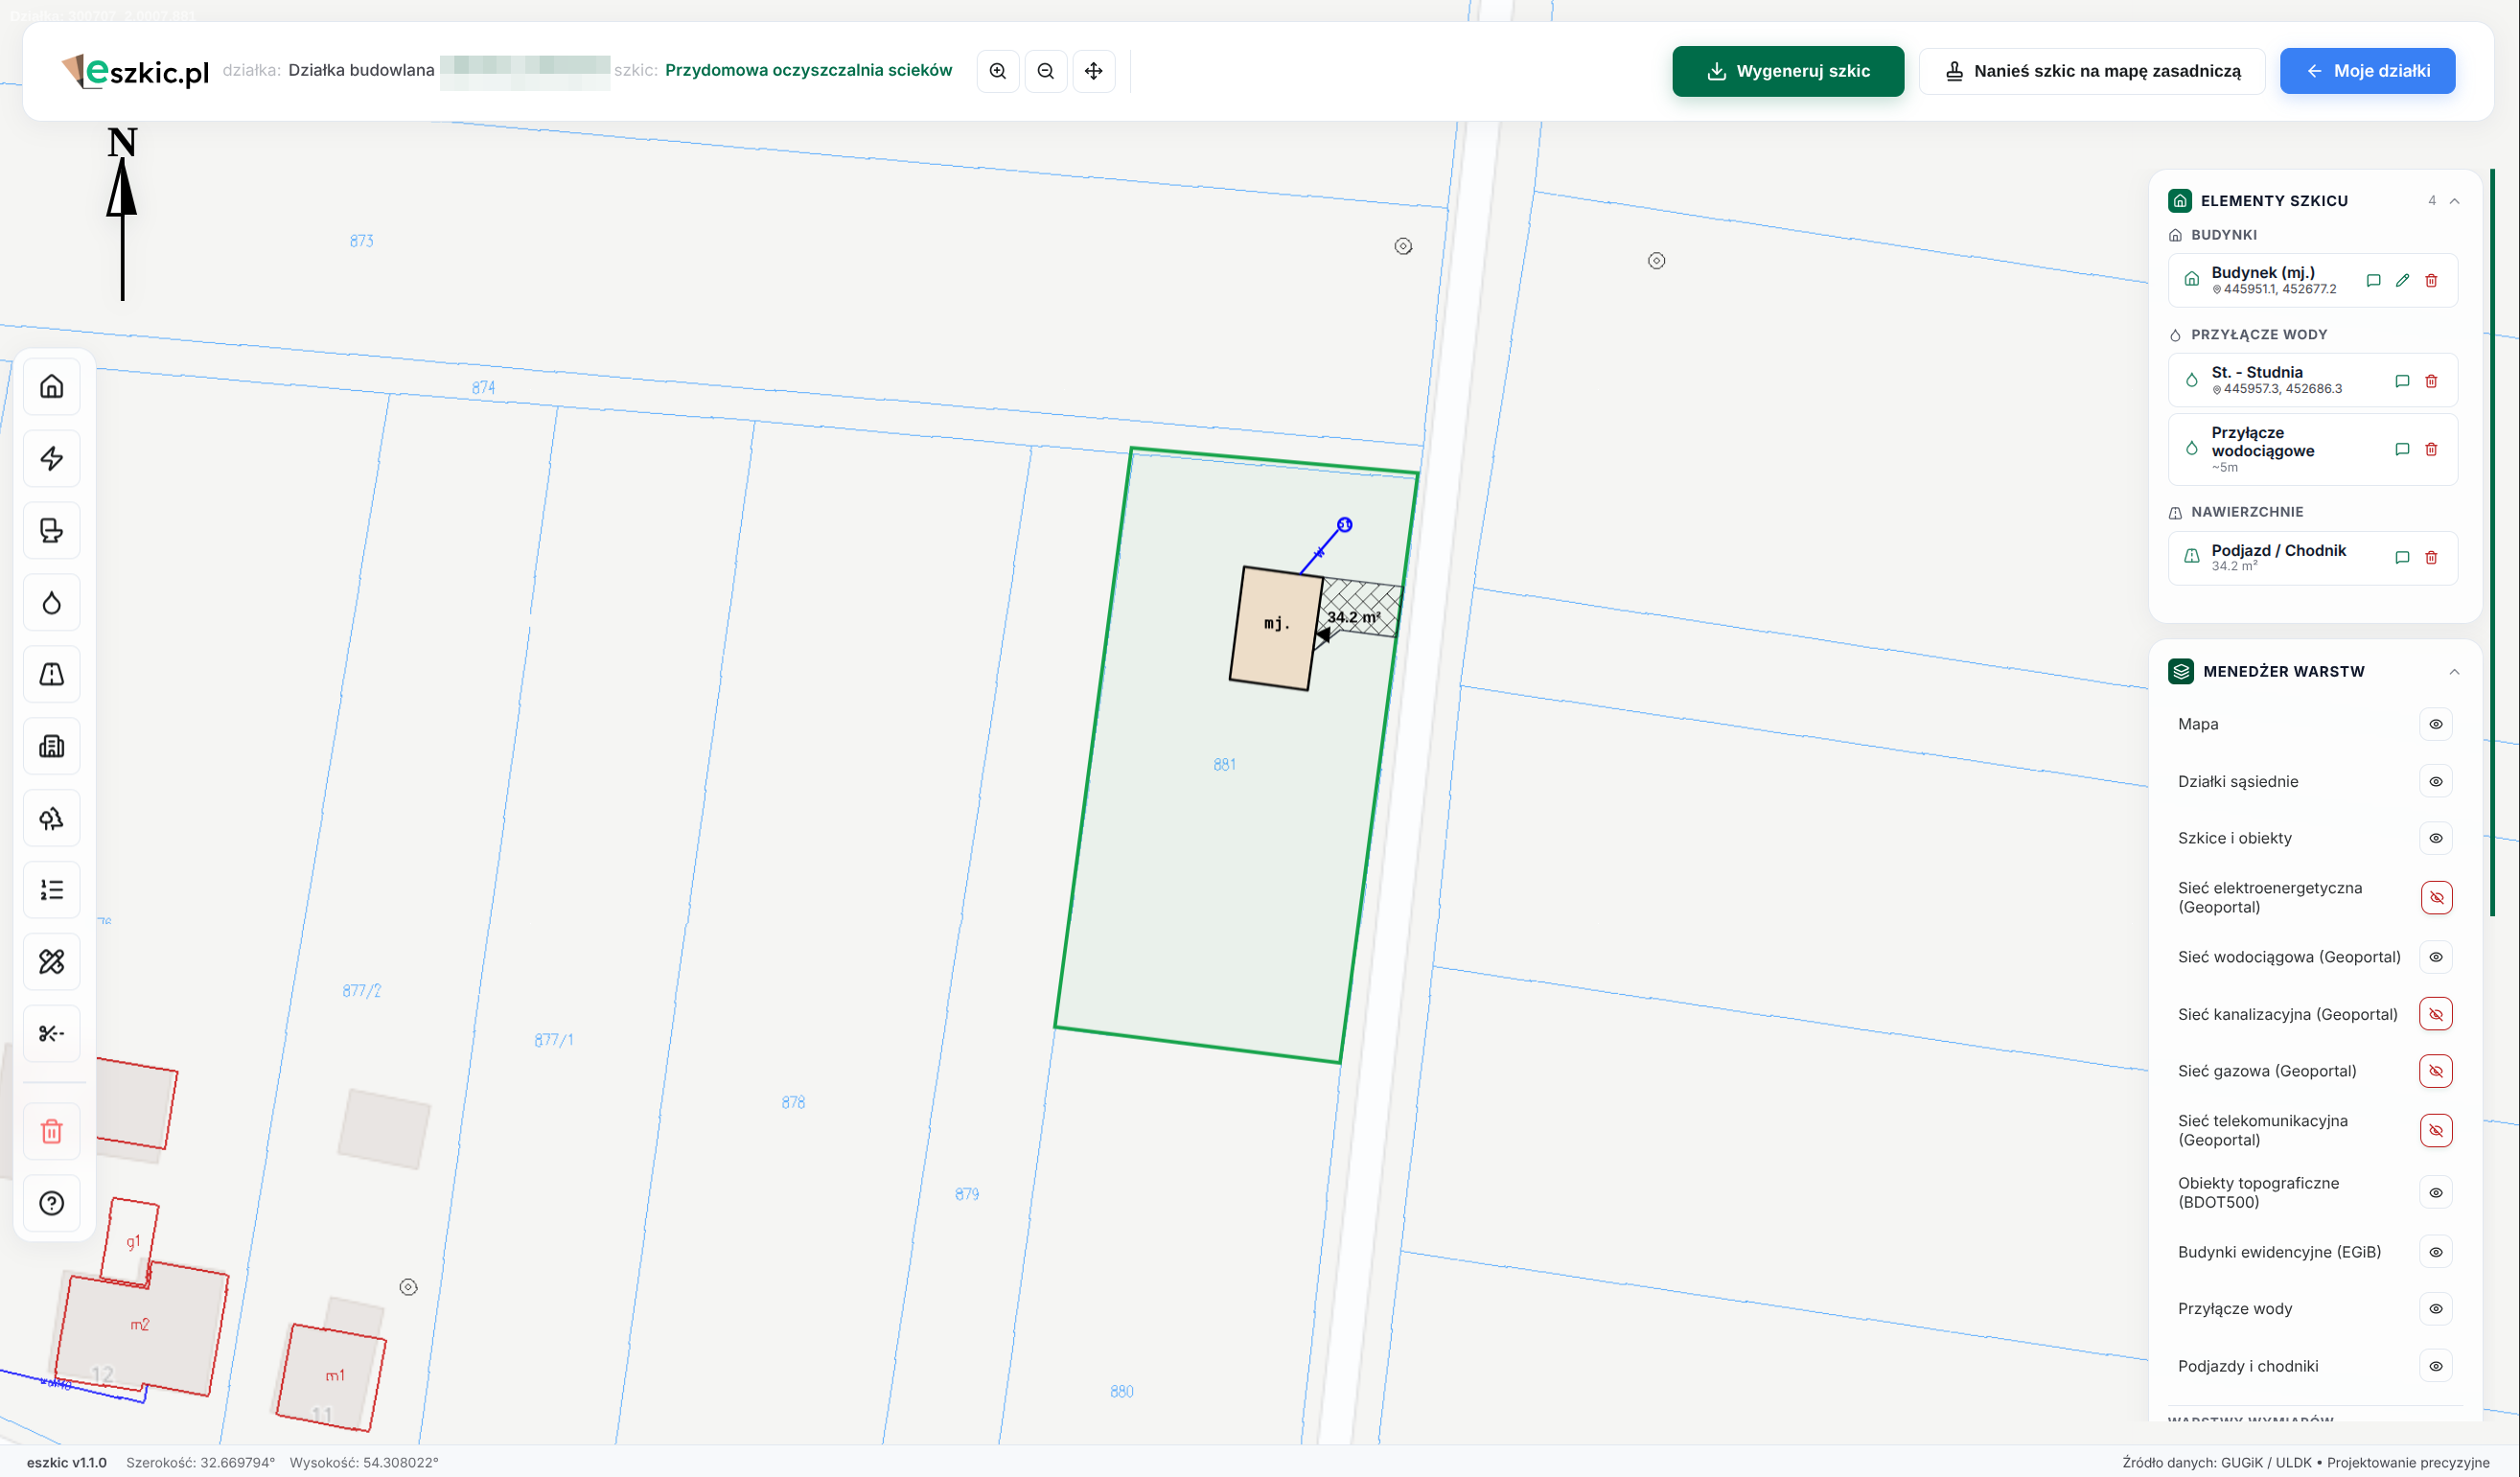
Task: Select the ruler and pencil measurement tool
Action: tap(52, 962)
